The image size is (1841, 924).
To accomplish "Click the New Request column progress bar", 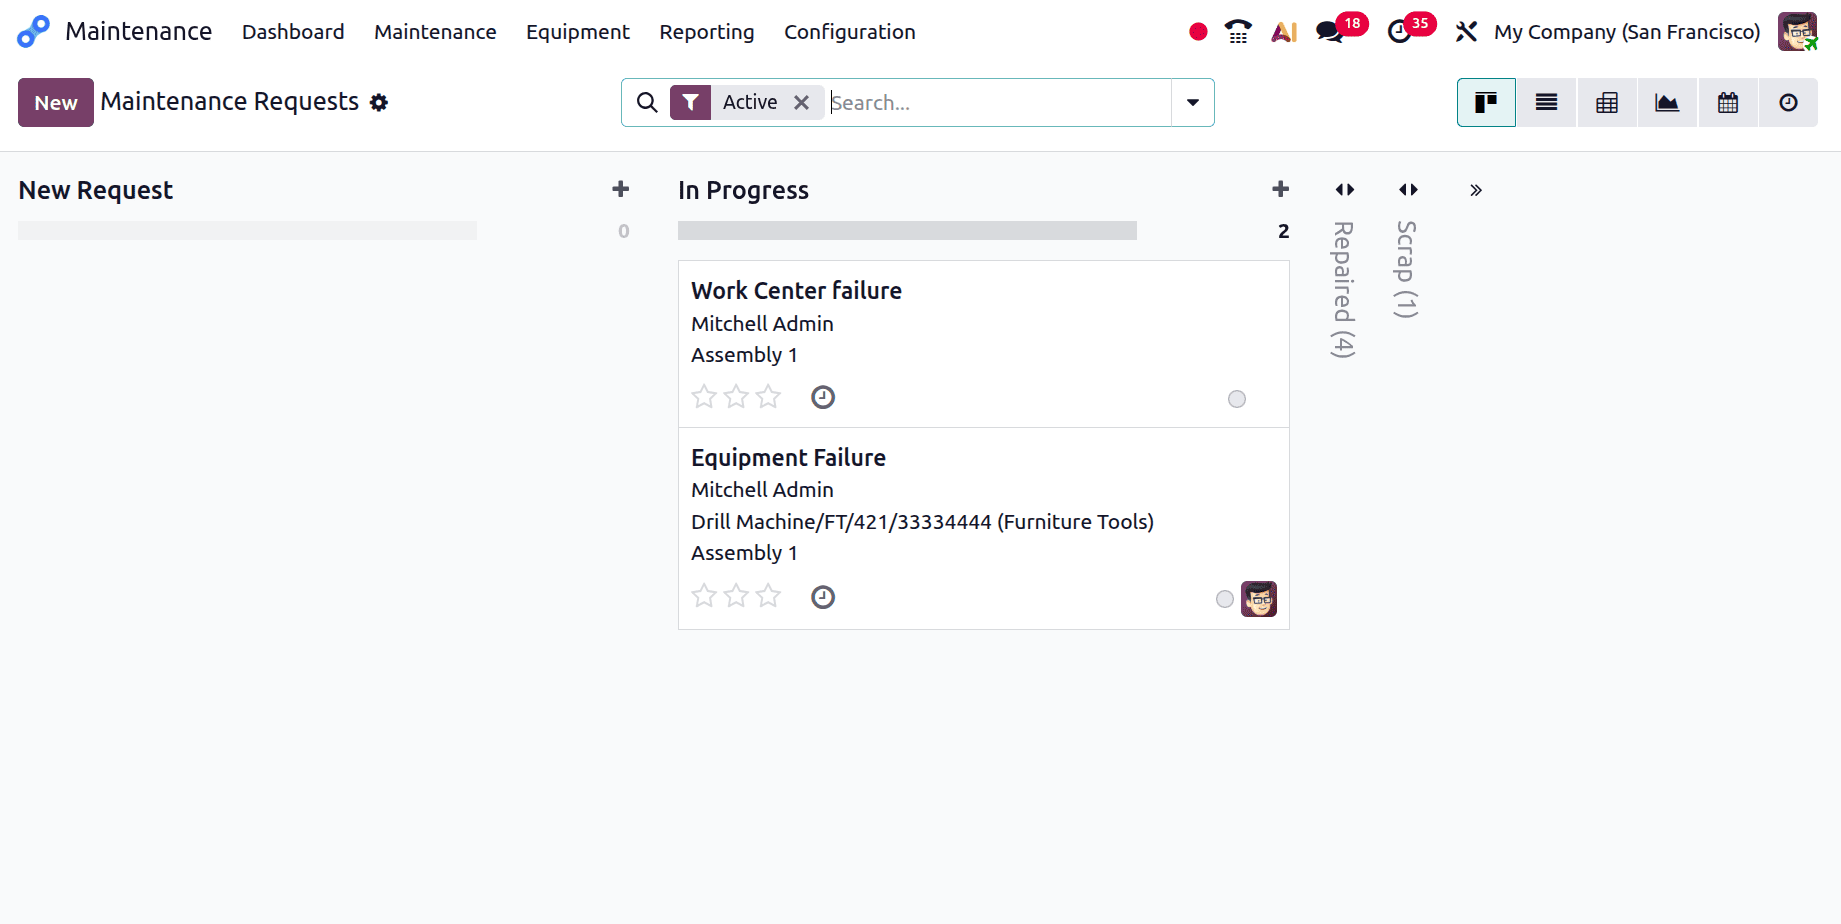I will tap(247, 231).
